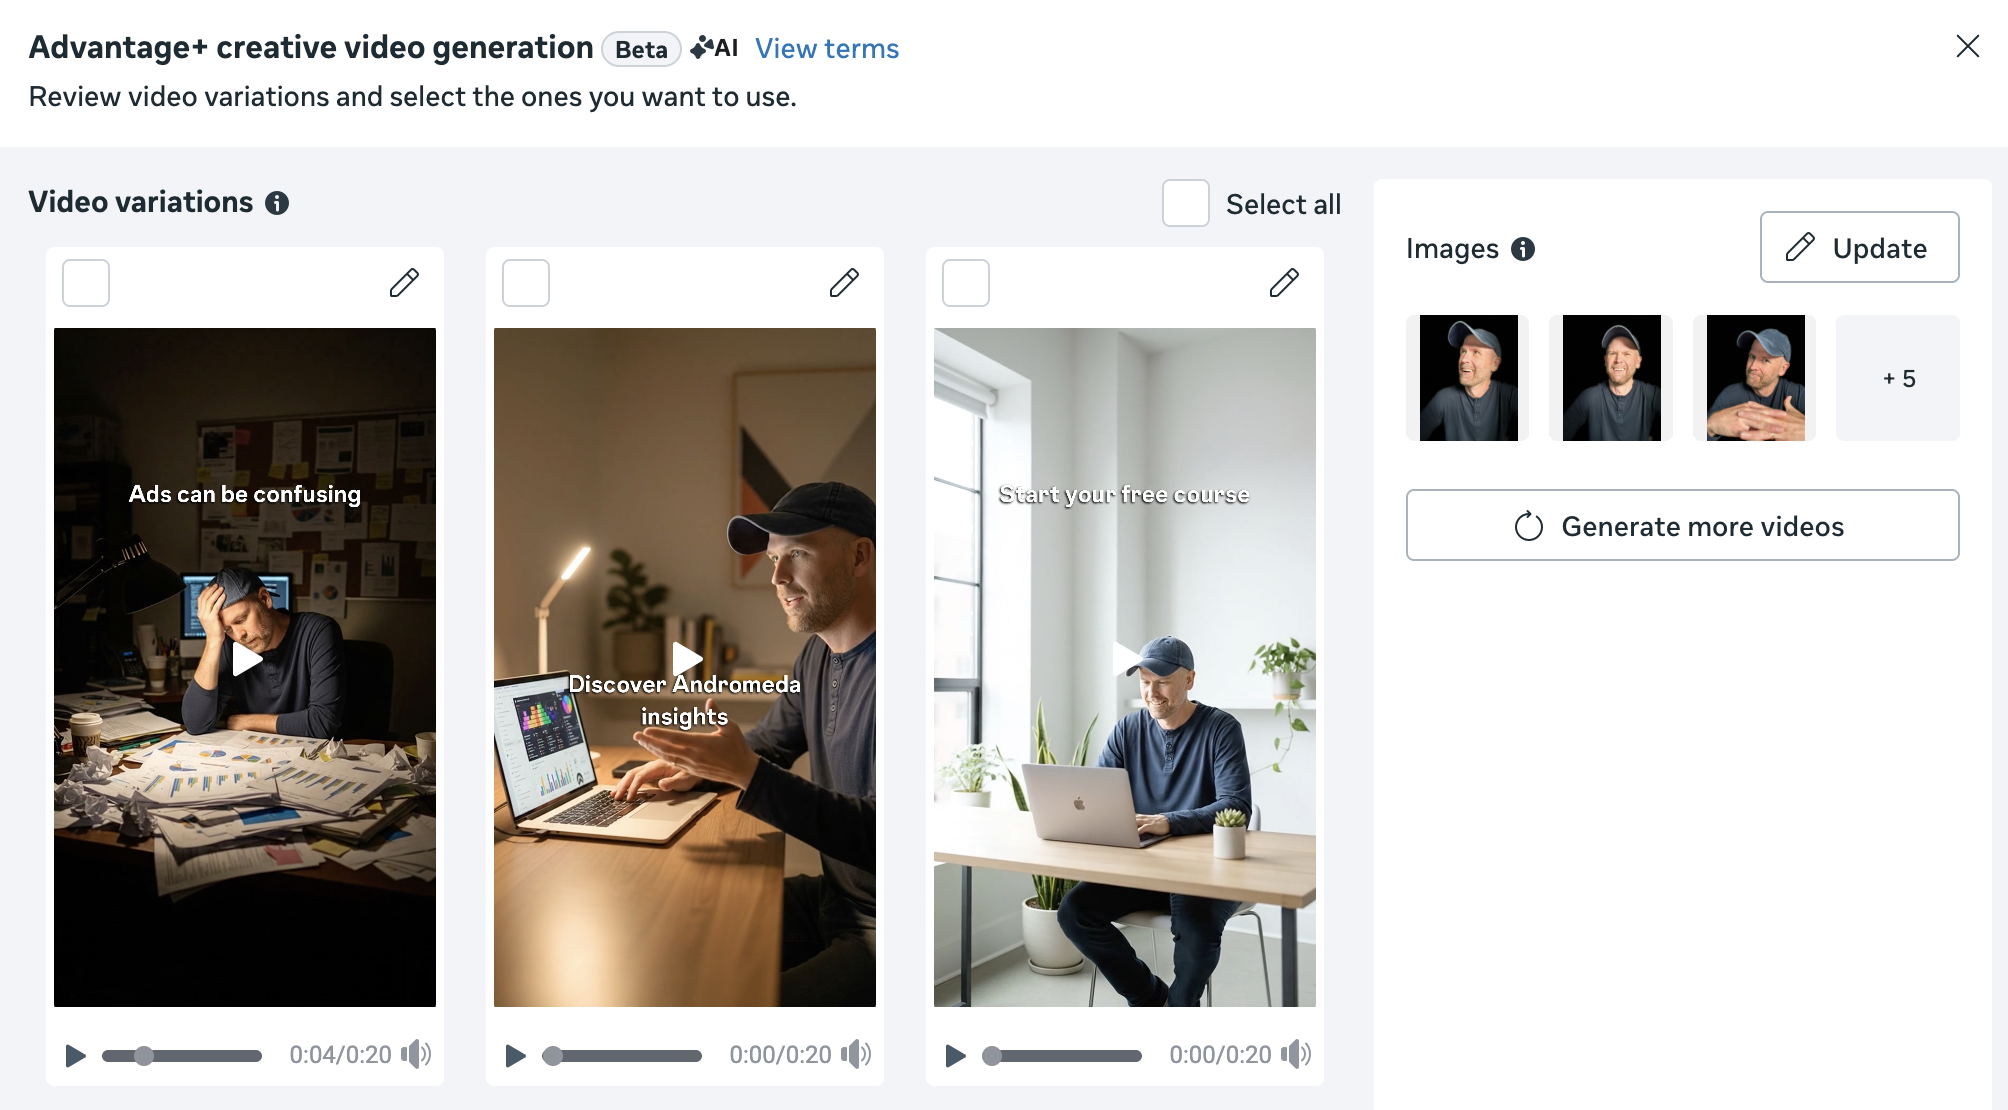Image resolution: width=2008 pixels, height=1110 pixels.
Task: Click Generate more videos button
Action: [1682, 526]
